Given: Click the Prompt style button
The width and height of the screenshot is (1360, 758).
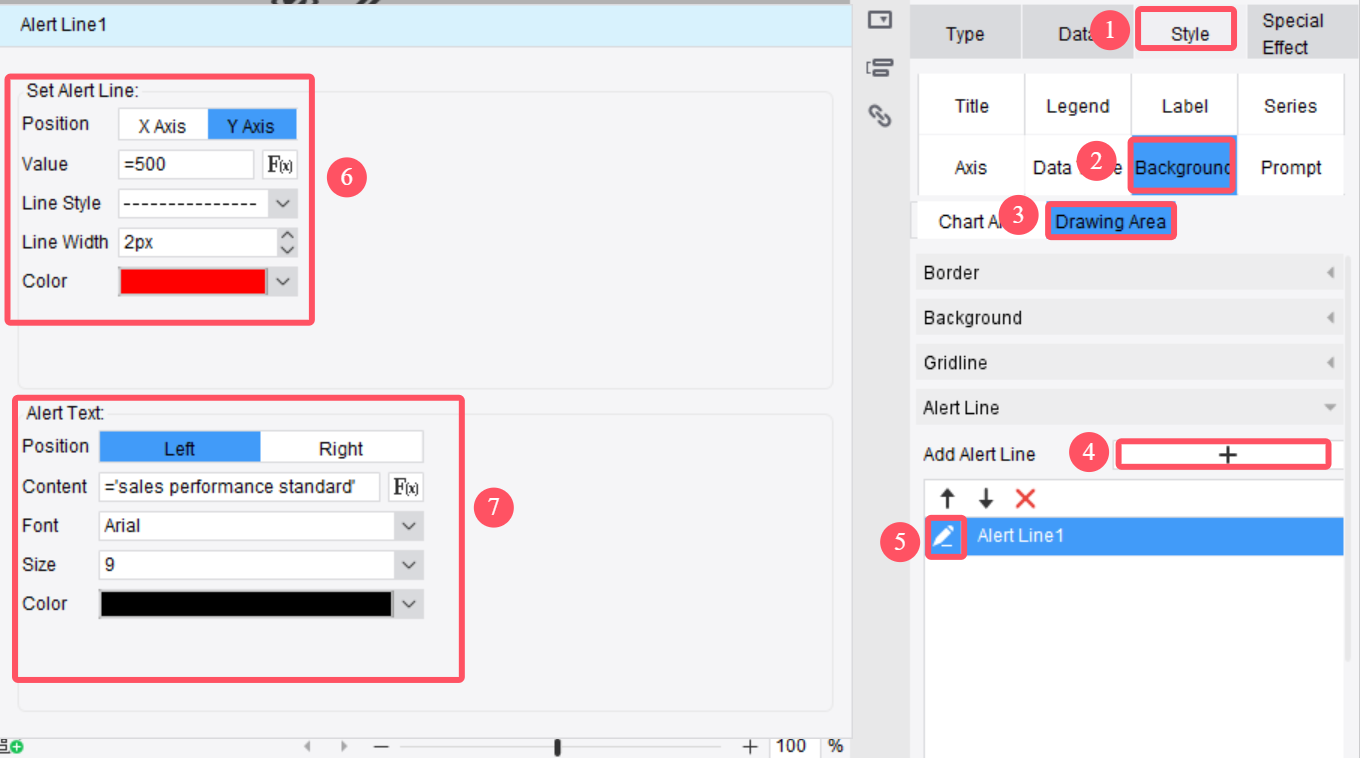Looking at the screenshot, I should point(1290,168).
